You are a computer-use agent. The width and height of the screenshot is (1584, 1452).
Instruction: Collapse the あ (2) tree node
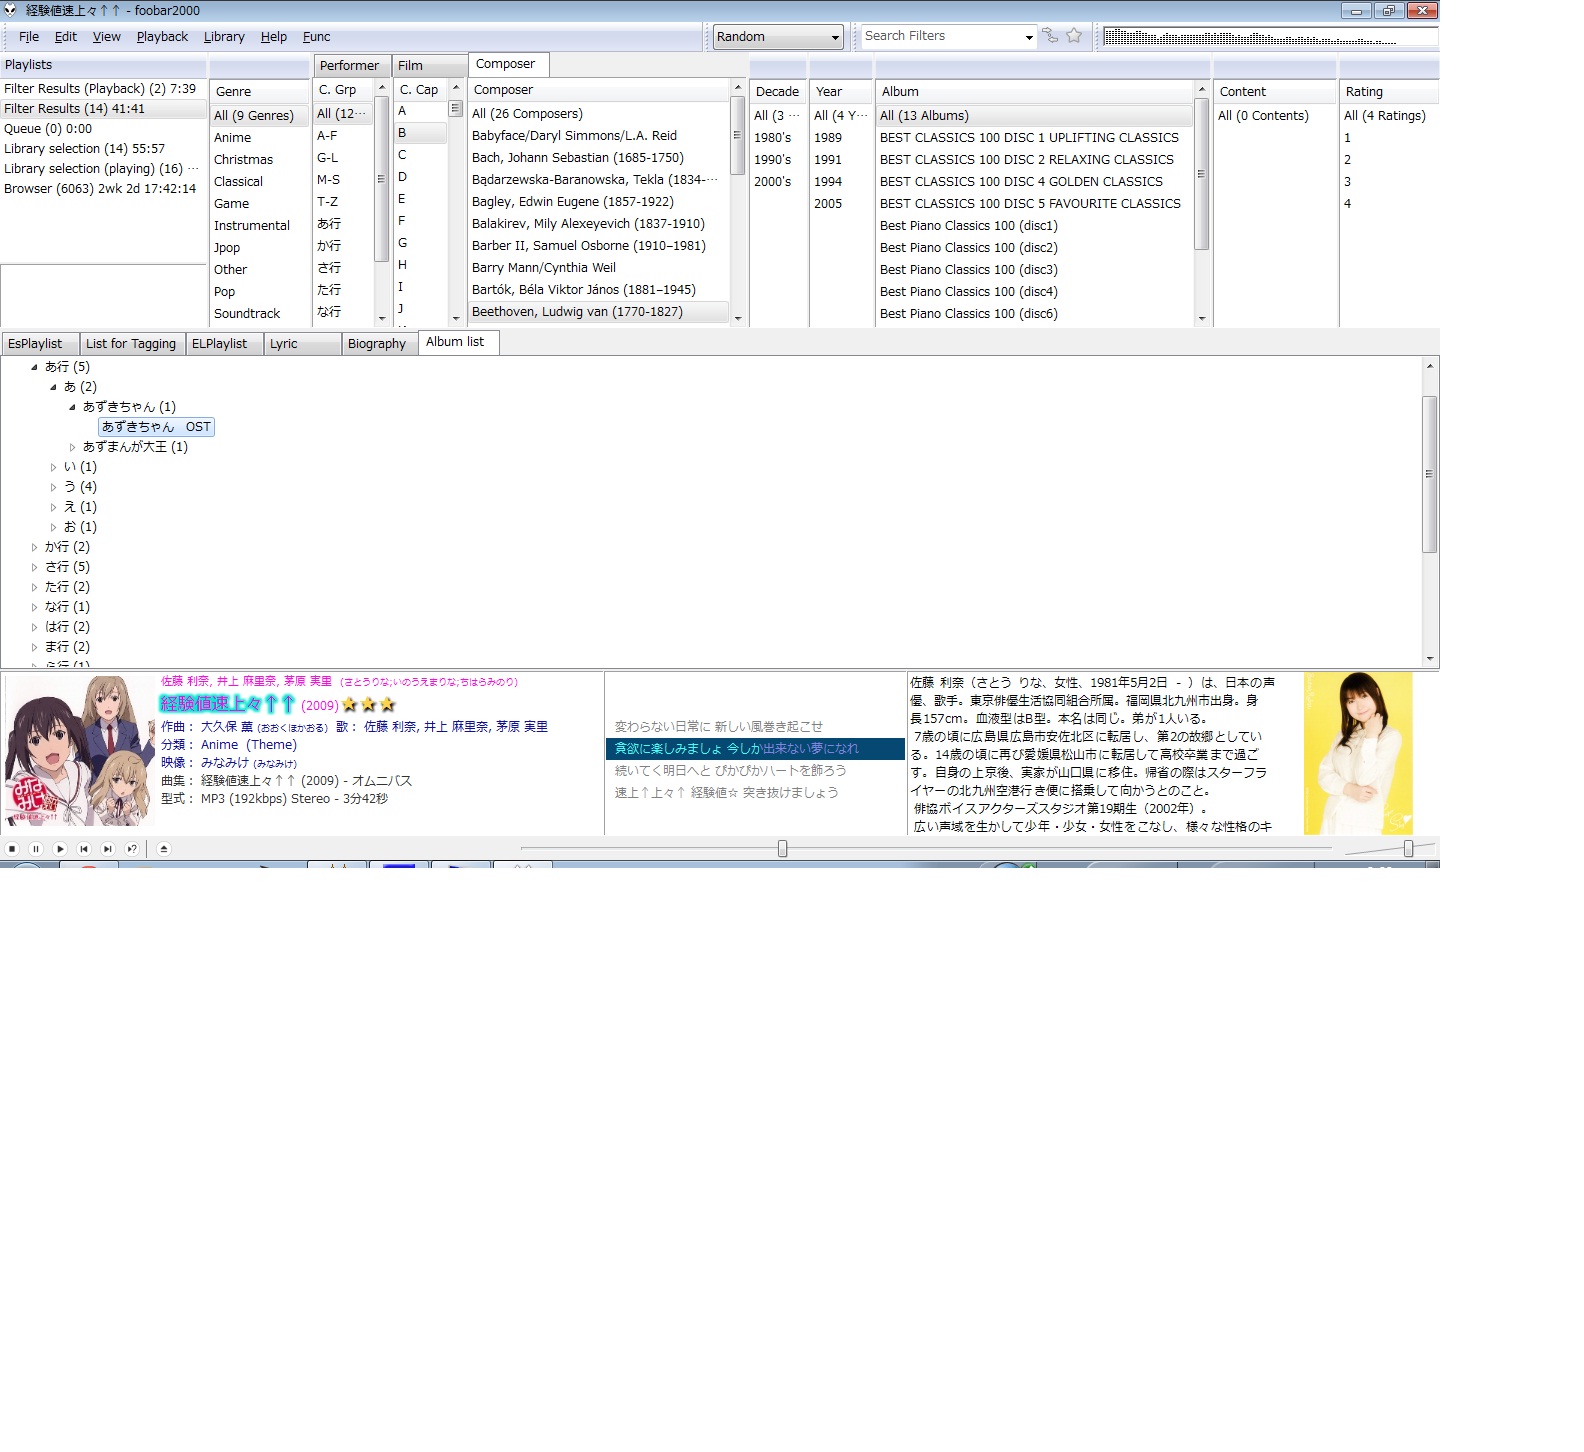coord(53,387)
